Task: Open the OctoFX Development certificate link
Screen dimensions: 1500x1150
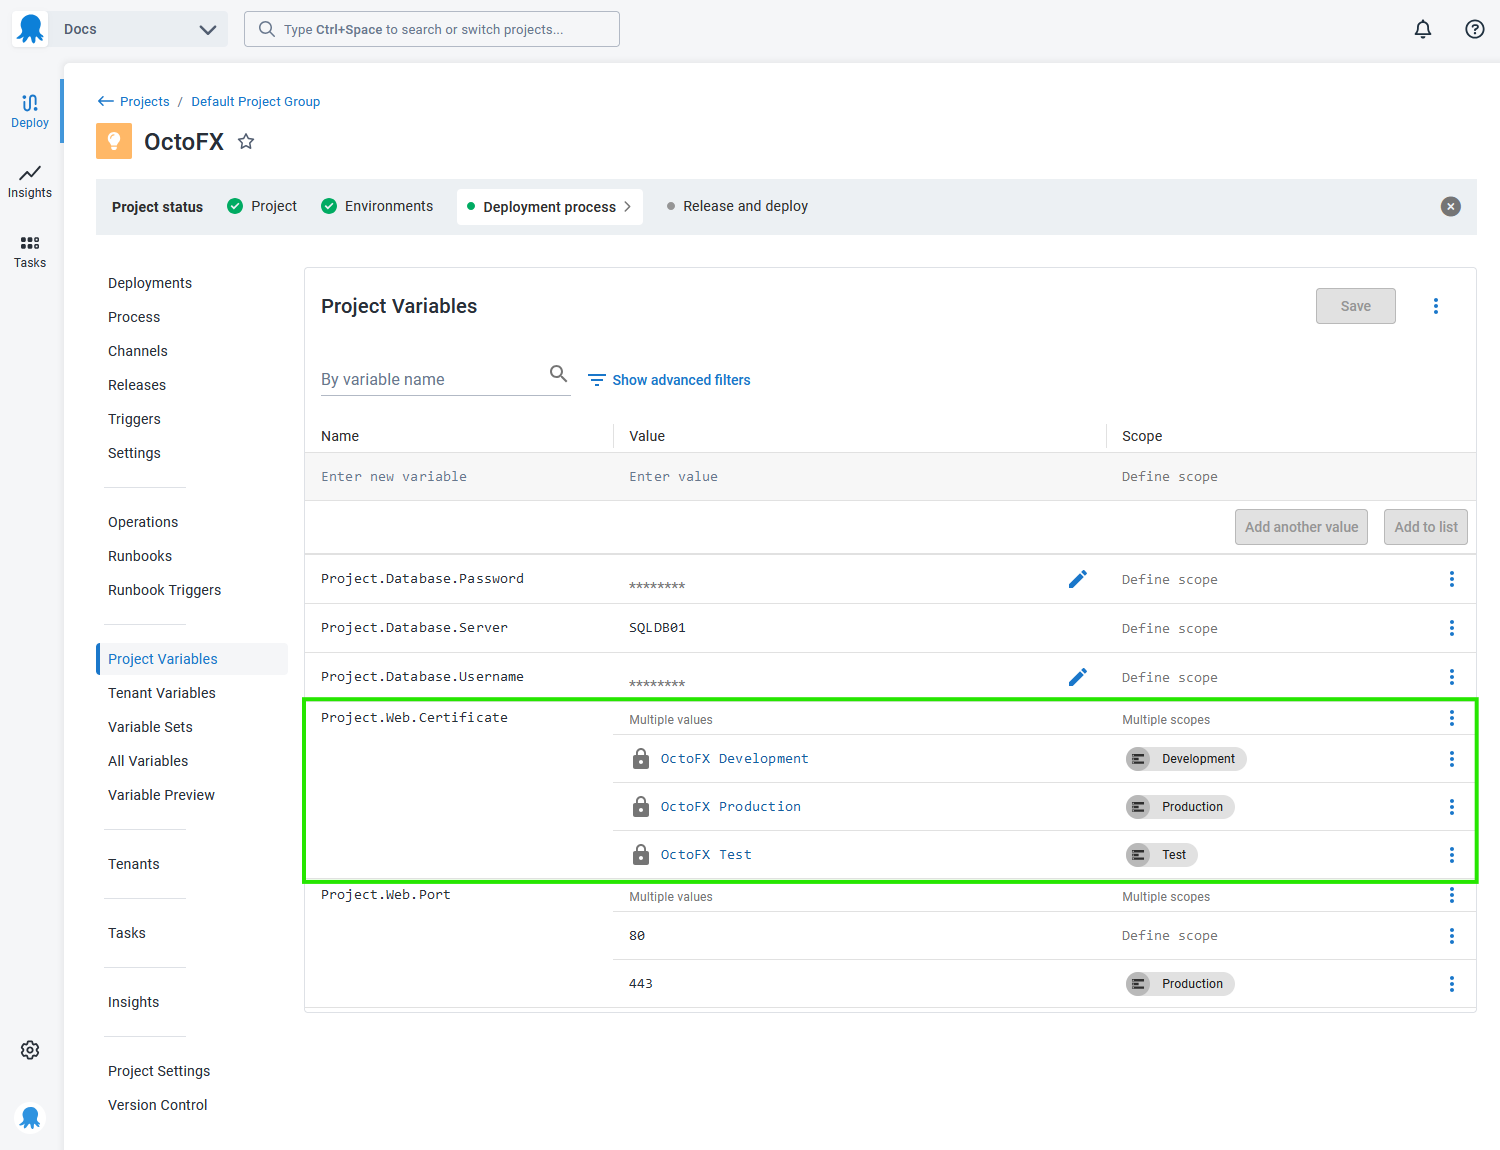Action: [735, 759]
